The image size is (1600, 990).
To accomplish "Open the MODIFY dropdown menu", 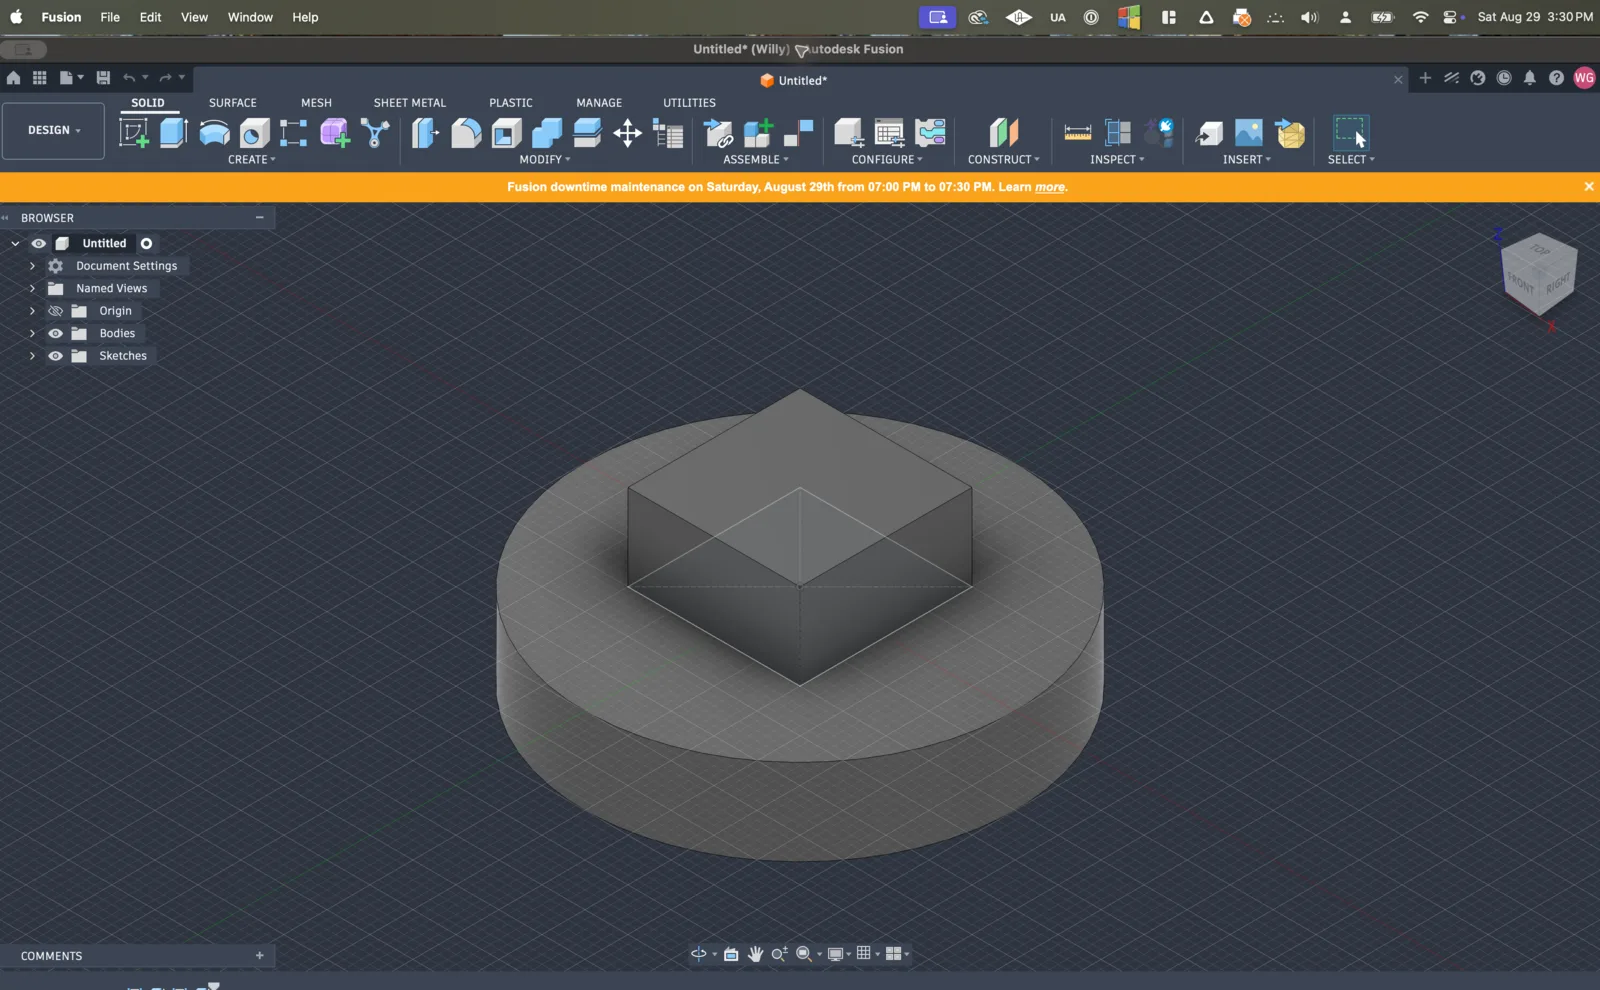I will click(545, 159).
